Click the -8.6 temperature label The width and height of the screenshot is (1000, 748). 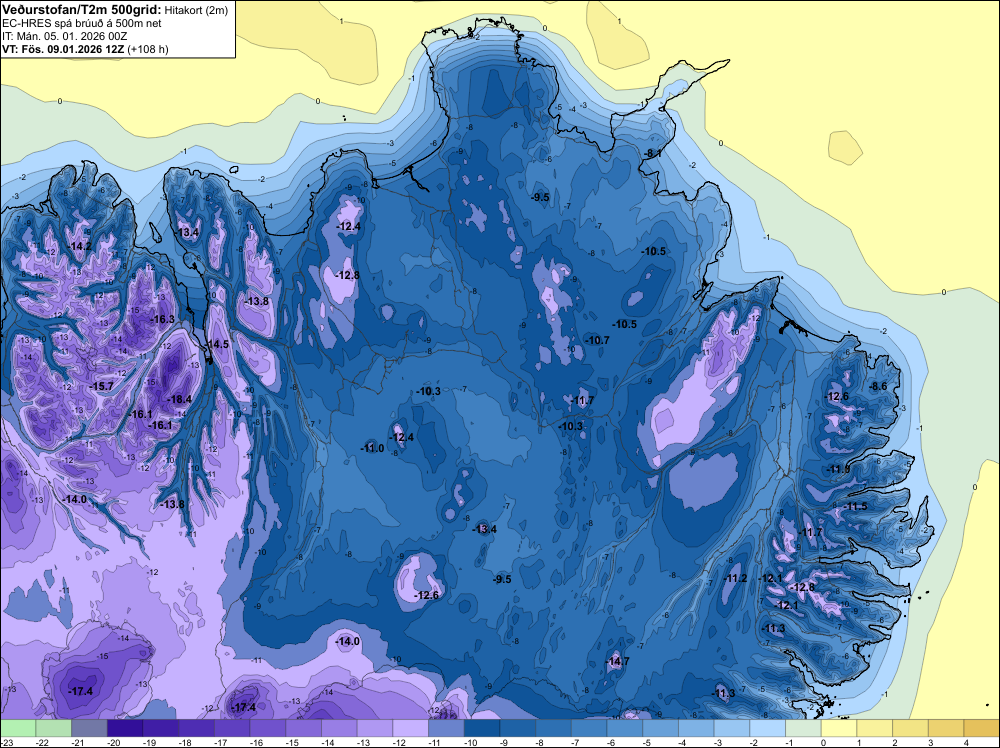(x=878, y=386)
